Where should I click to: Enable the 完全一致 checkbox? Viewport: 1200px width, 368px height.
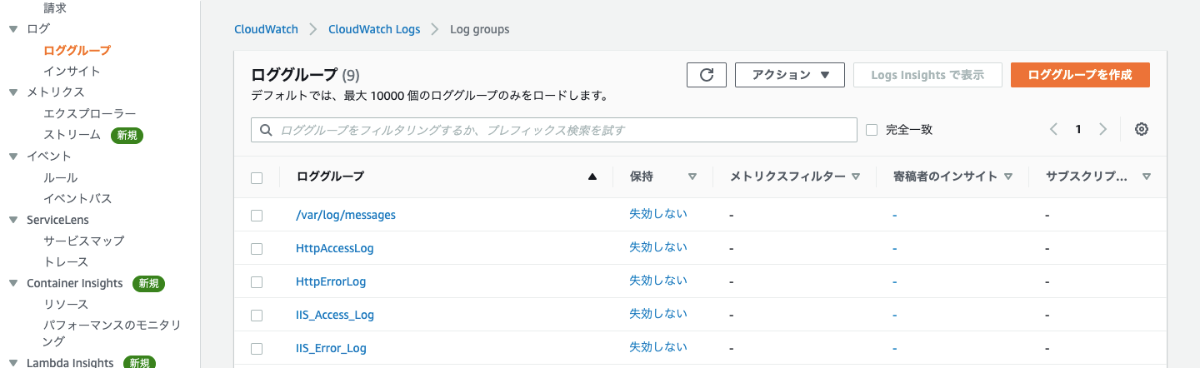tap(872, 130)
